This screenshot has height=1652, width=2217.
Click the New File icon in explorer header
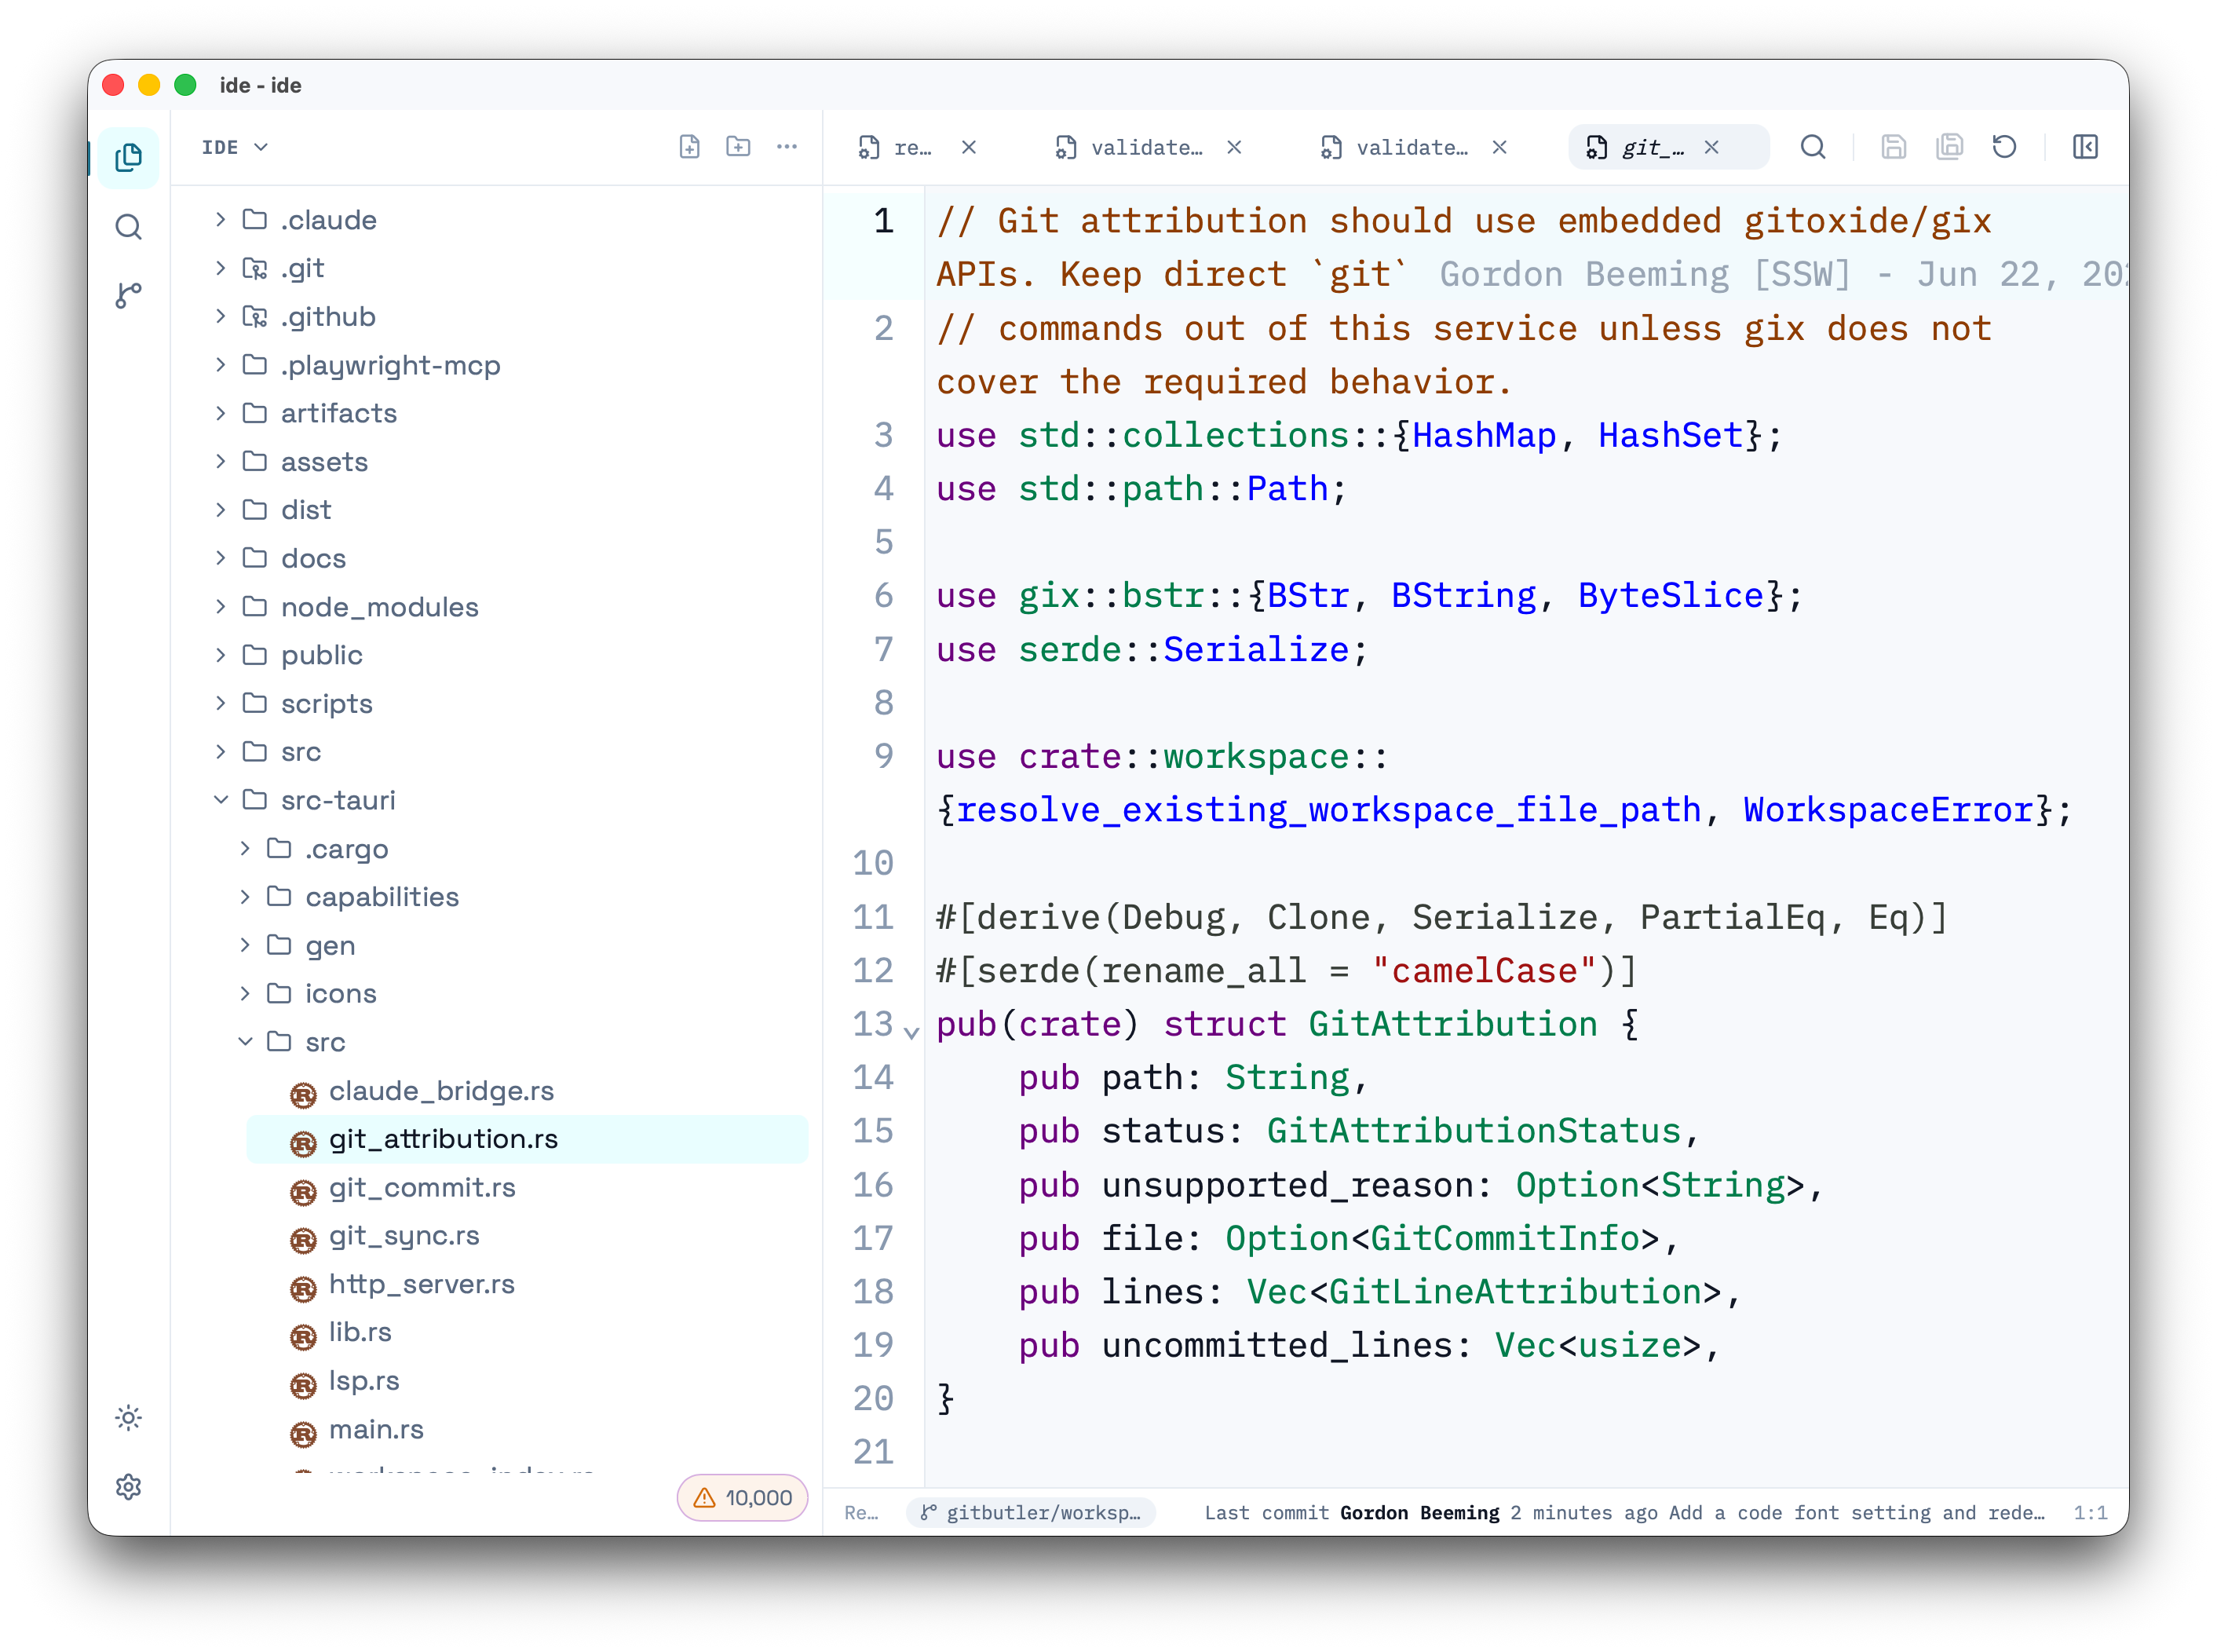pos(689,147)
